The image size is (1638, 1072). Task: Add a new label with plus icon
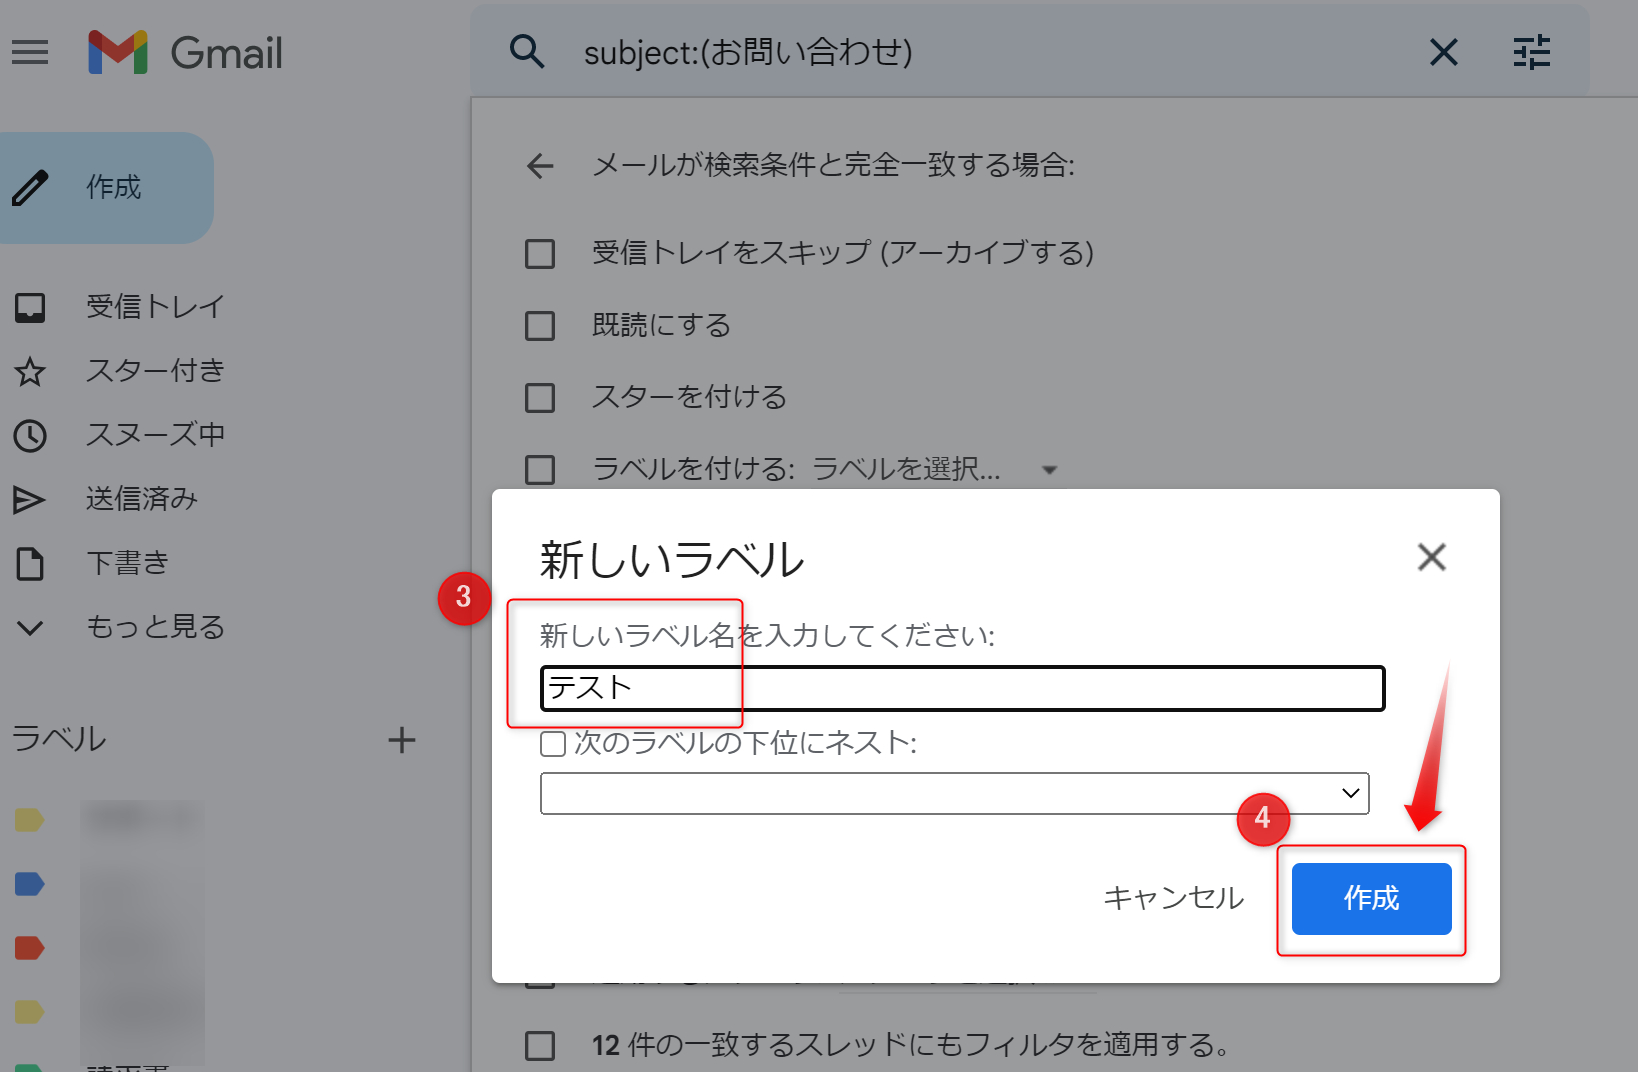[402, 740]
